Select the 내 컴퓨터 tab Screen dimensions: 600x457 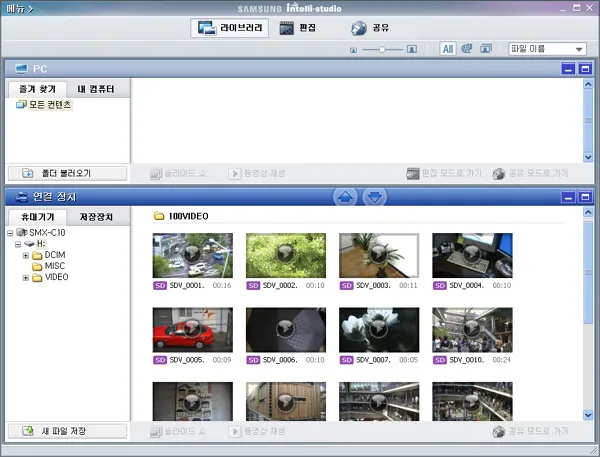point(98,90)
